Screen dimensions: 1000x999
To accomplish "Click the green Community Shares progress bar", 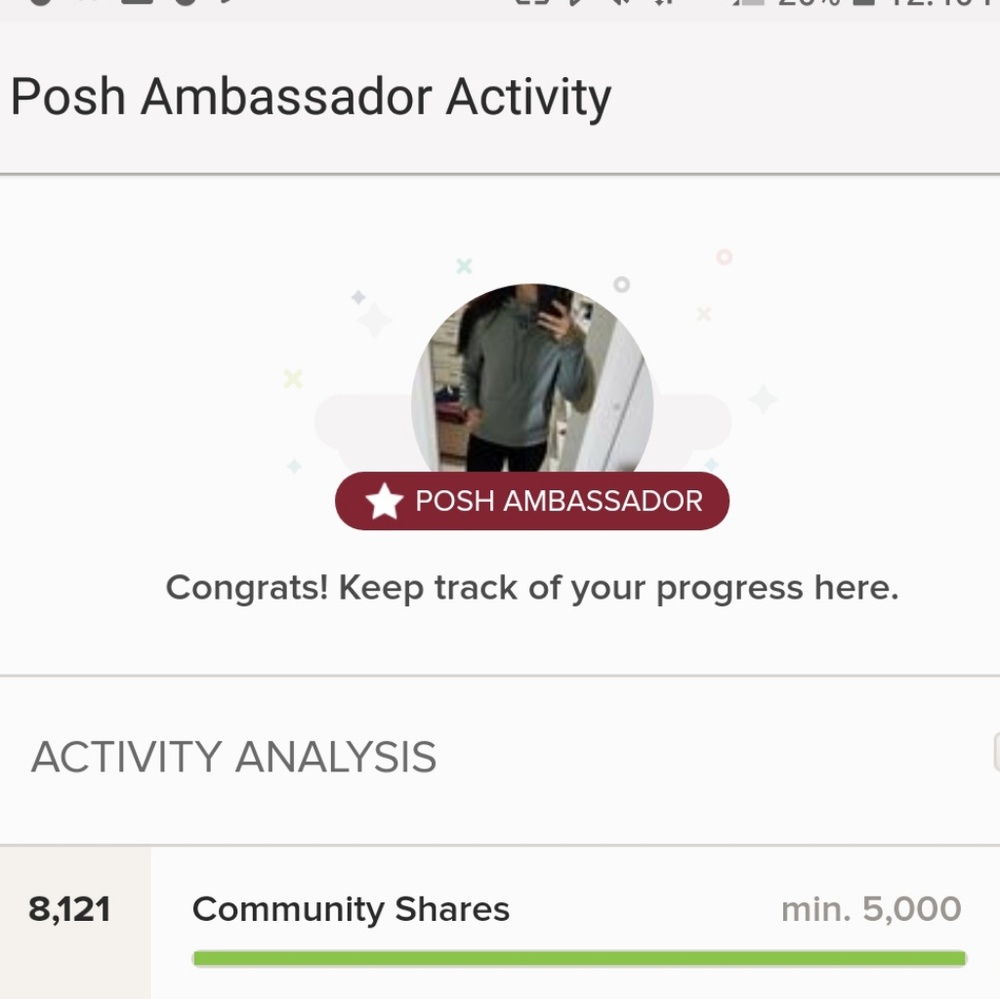I will click(x=579, y=958).
